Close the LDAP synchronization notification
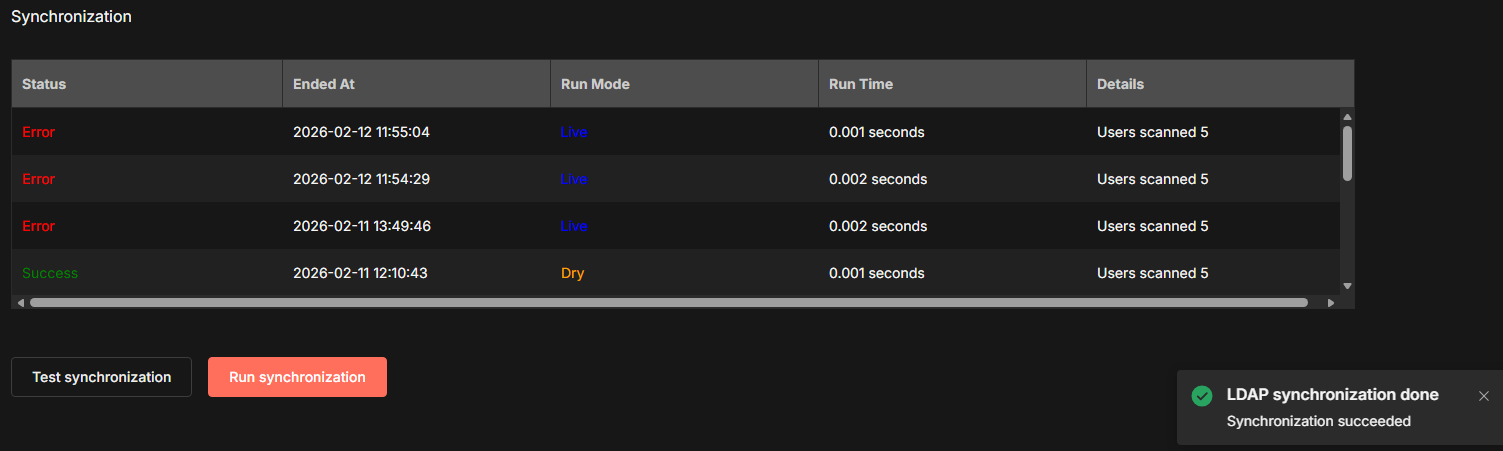1503x451 pixels. [1483, 396]
